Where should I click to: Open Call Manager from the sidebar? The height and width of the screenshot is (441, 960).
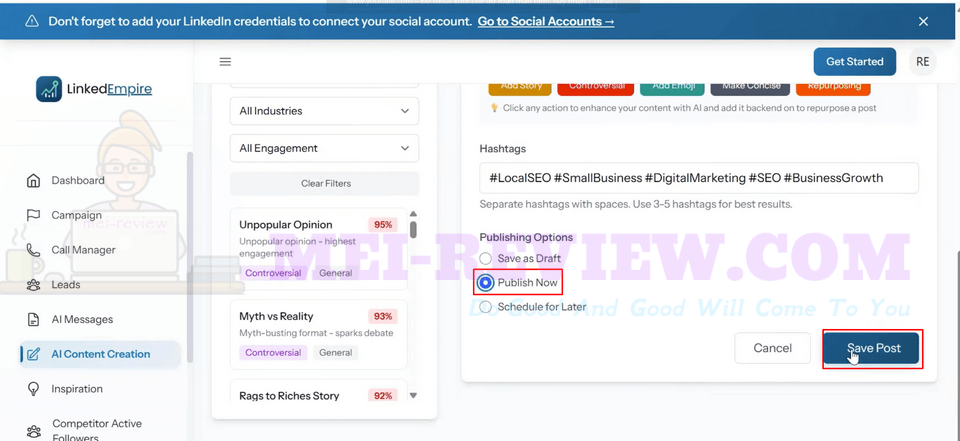click(x=83, y=250)
